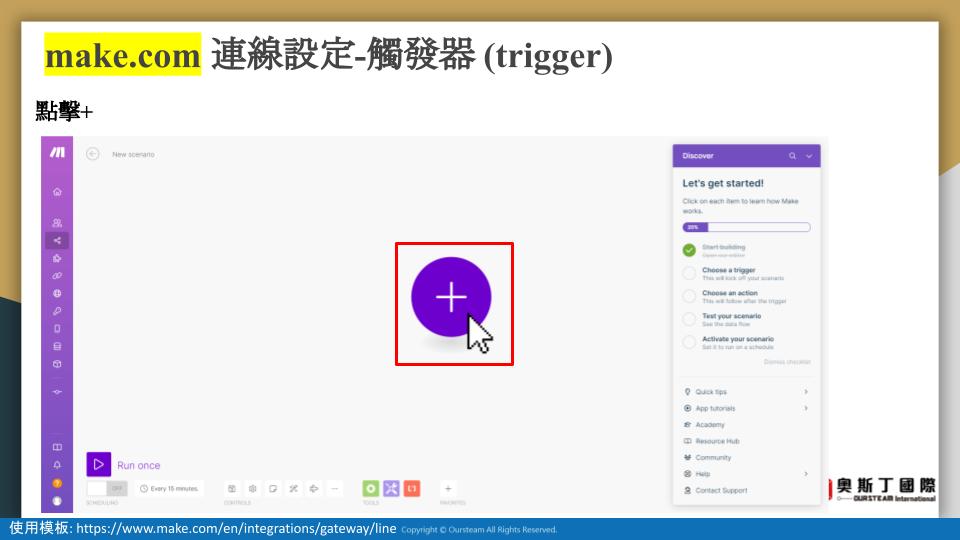
Task: Open Data structures cube icon in sidebar
Action: point(57,364)
